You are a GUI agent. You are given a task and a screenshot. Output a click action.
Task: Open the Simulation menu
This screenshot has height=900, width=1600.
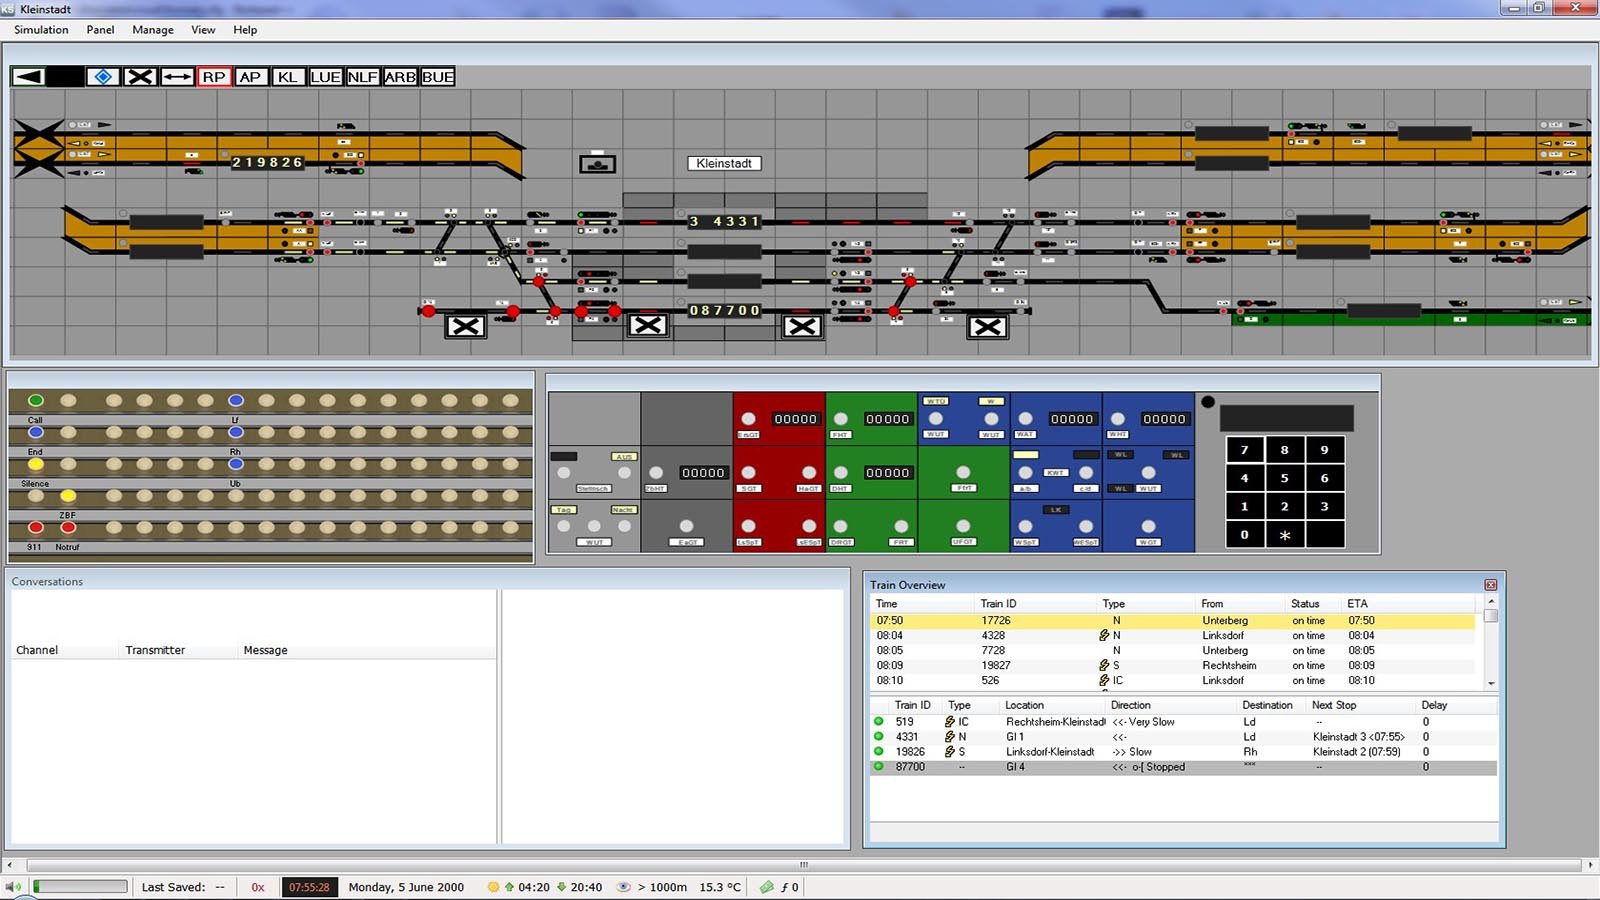click(x=41, y=30)
